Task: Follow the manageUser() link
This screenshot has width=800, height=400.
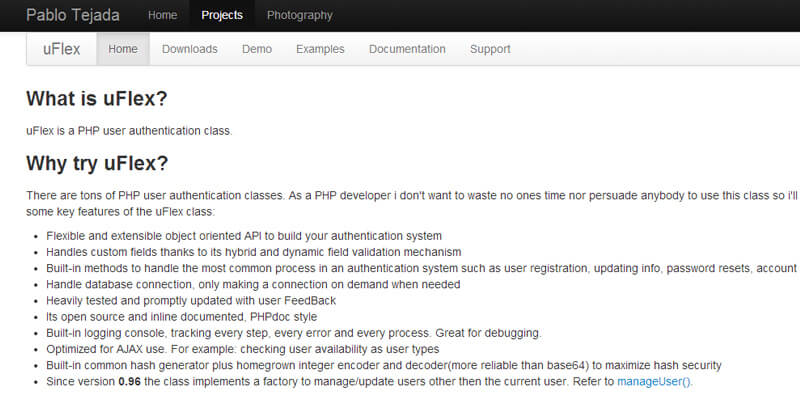Action: click(x=654, y=381)
